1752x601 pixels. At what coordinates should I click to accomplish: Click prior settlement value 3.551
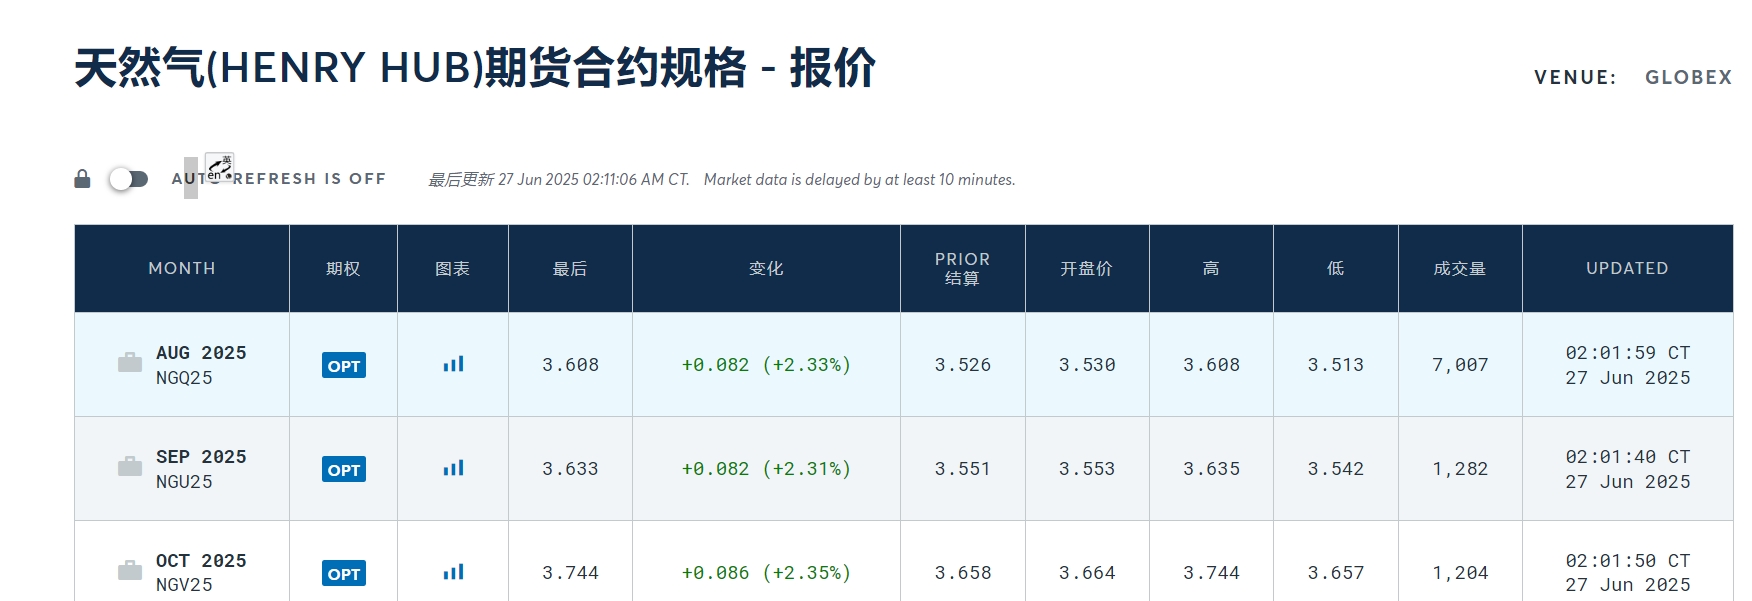963,469
